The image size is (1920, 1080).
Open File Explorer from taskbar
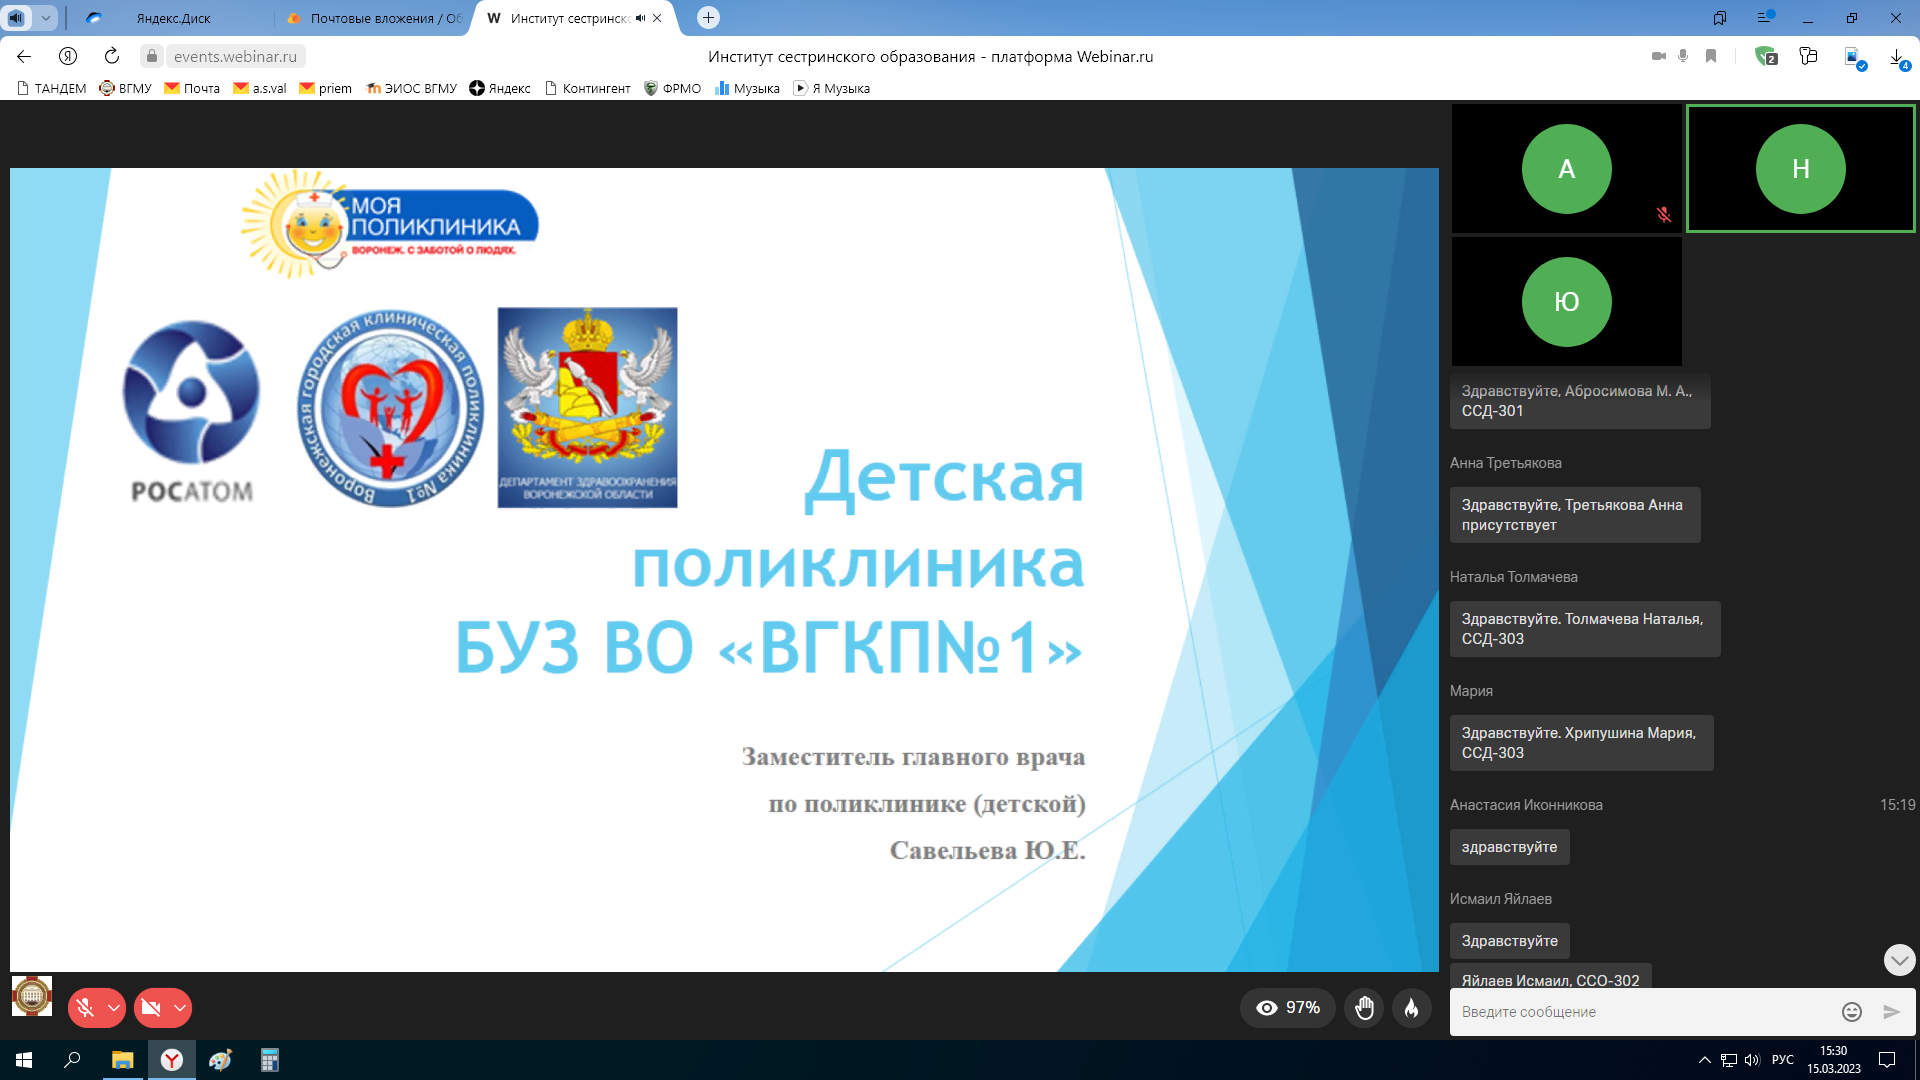click(x=122, y=1060)
